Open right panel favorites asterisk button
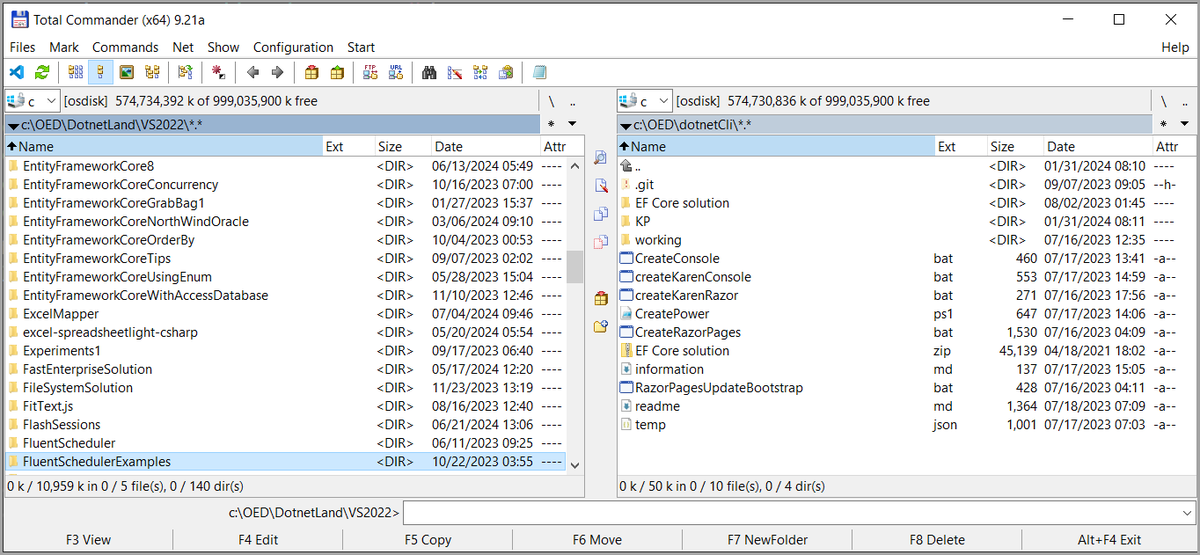 tap(1163, 124)
